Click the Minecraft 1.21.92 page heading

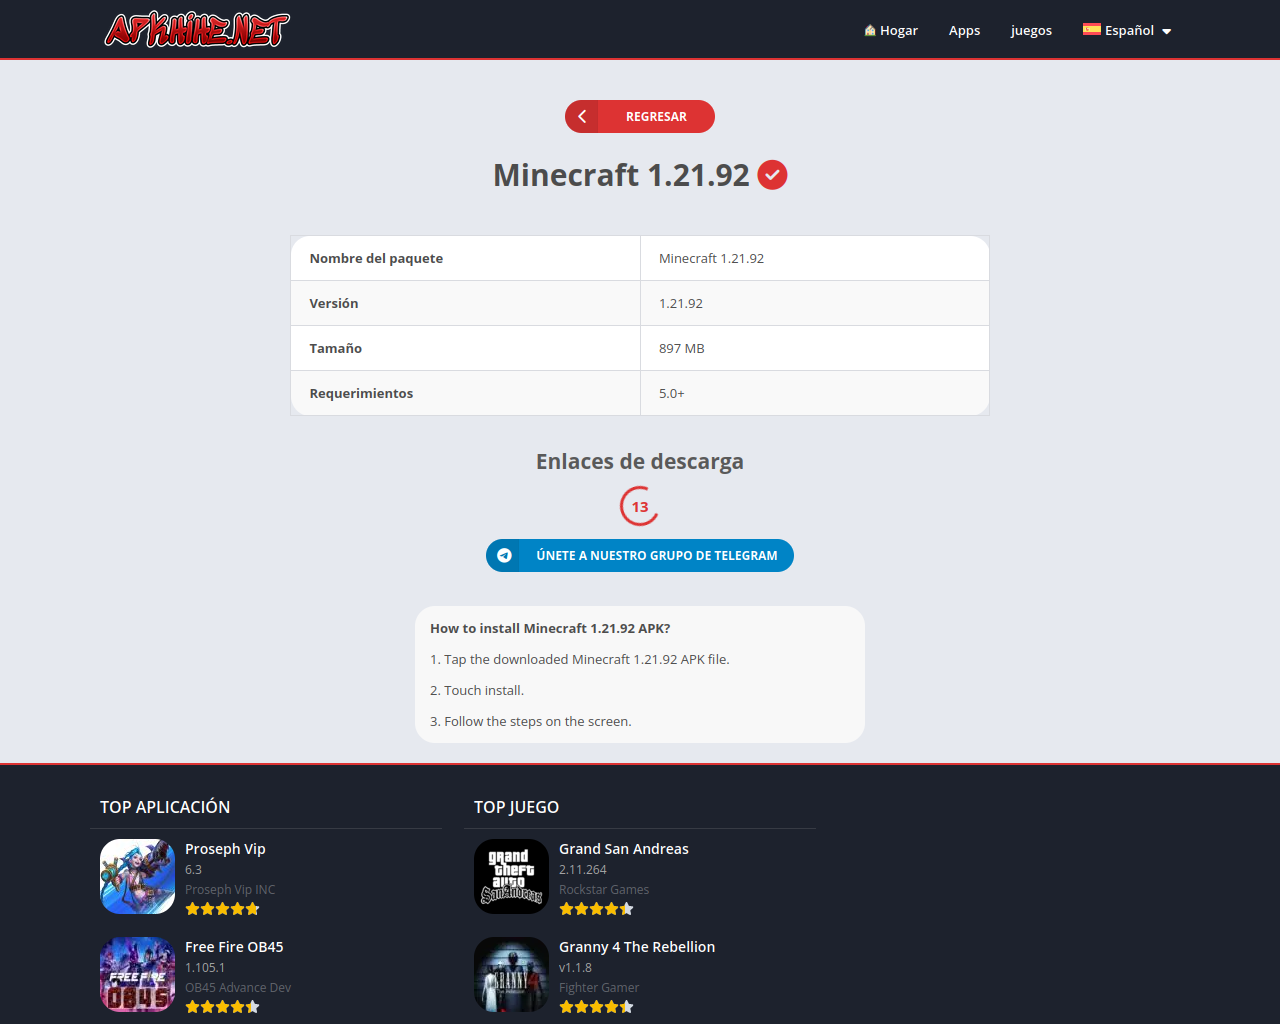tap(621, 175)
